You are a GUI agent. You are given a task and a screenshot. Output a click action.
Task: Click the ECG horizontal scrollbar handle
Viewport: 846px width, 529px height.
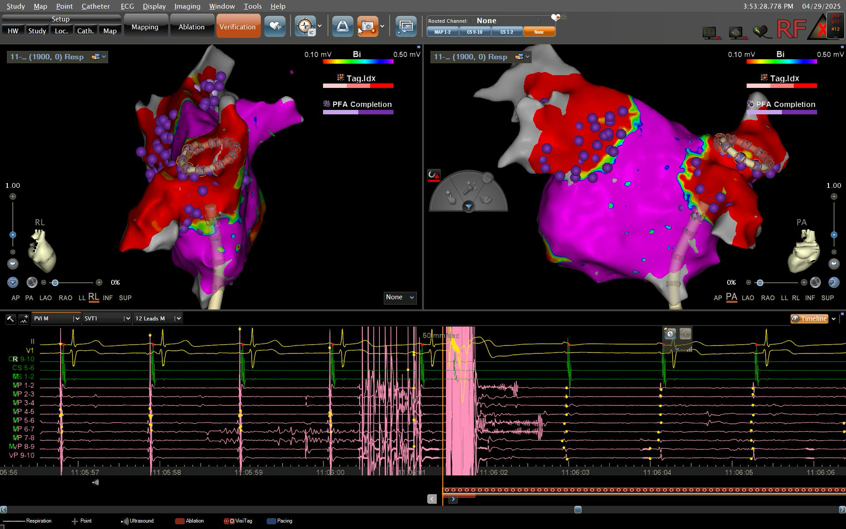click(577, 509)
